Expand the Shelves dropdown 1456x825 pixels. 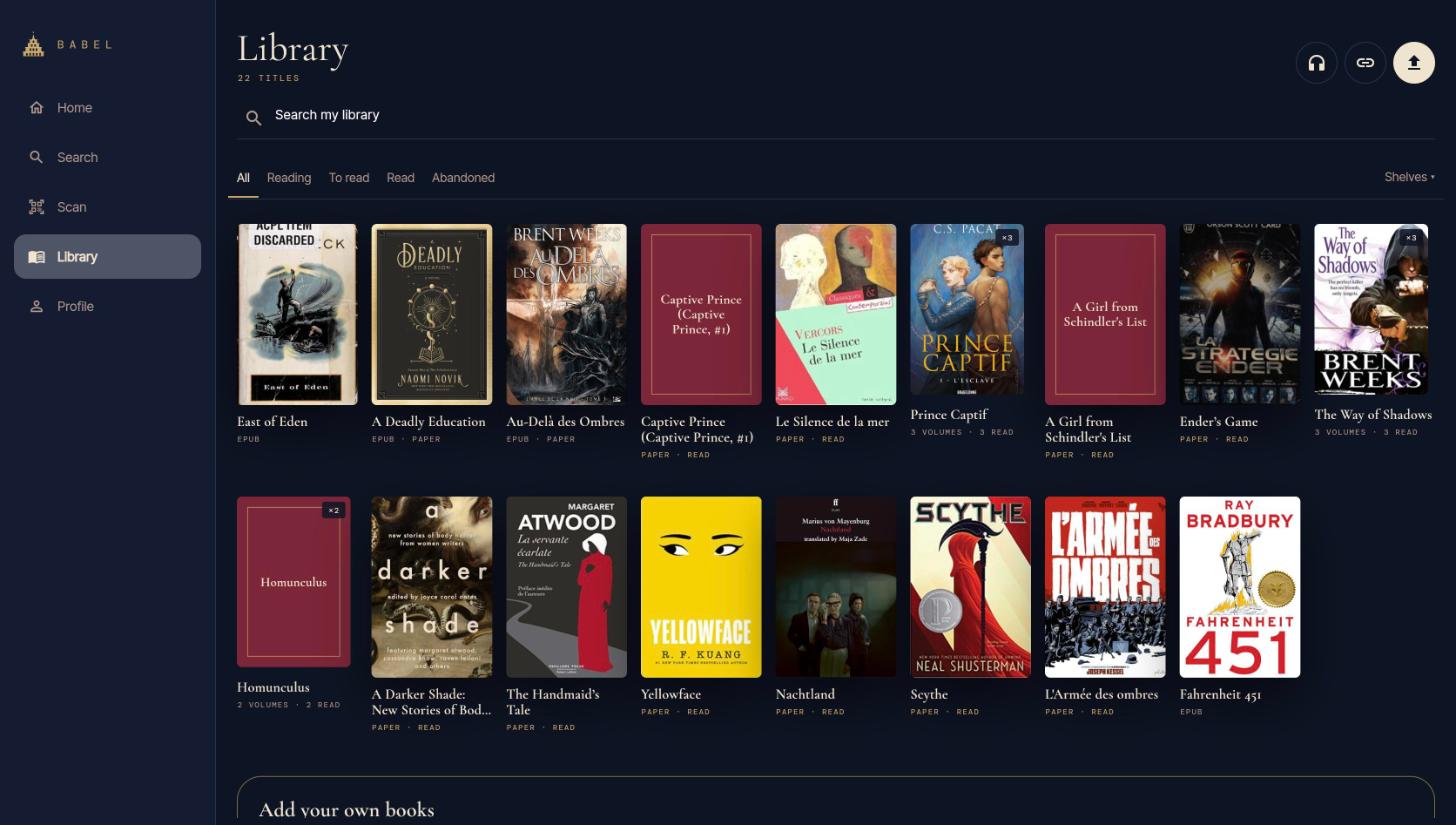tap(1409, 177)
